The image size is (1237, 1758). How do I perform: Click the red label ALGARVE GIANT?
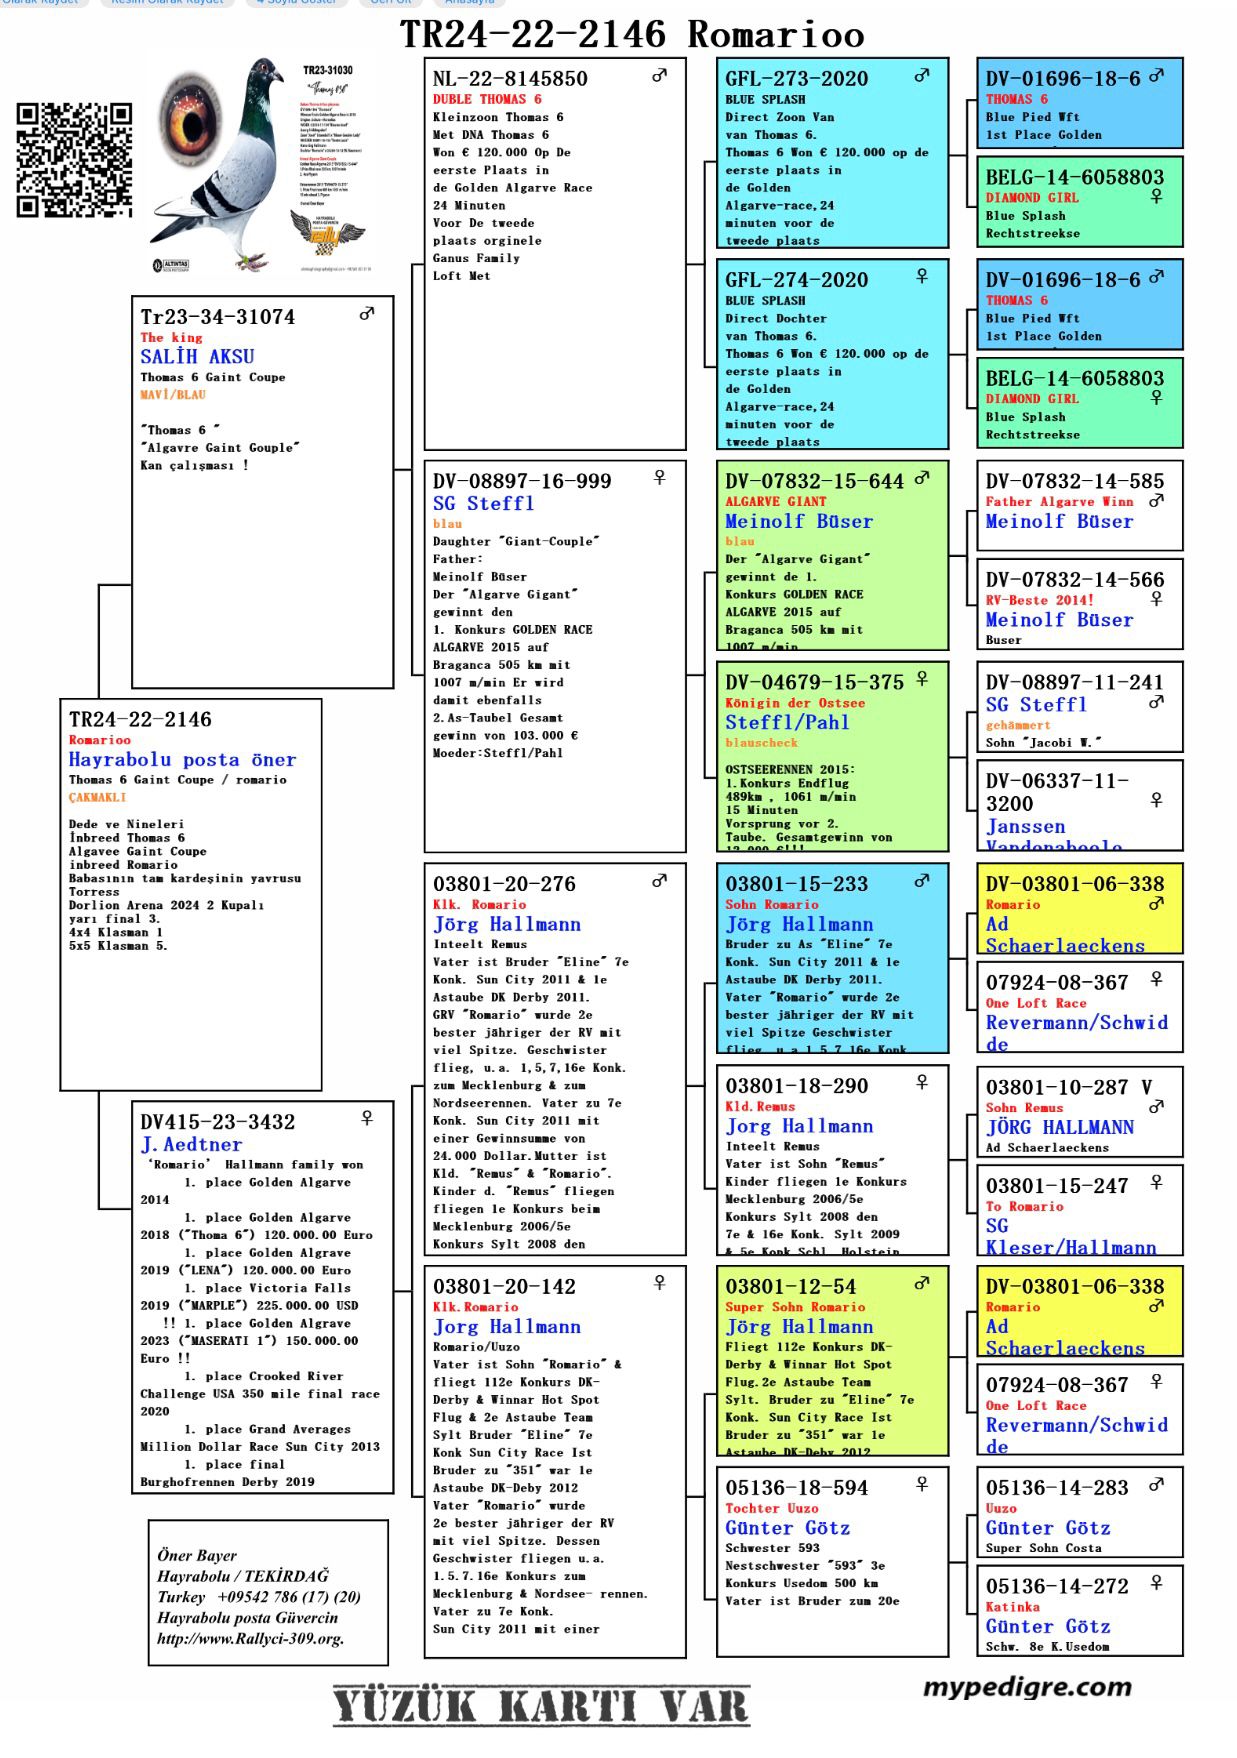(x=776, y=502)
